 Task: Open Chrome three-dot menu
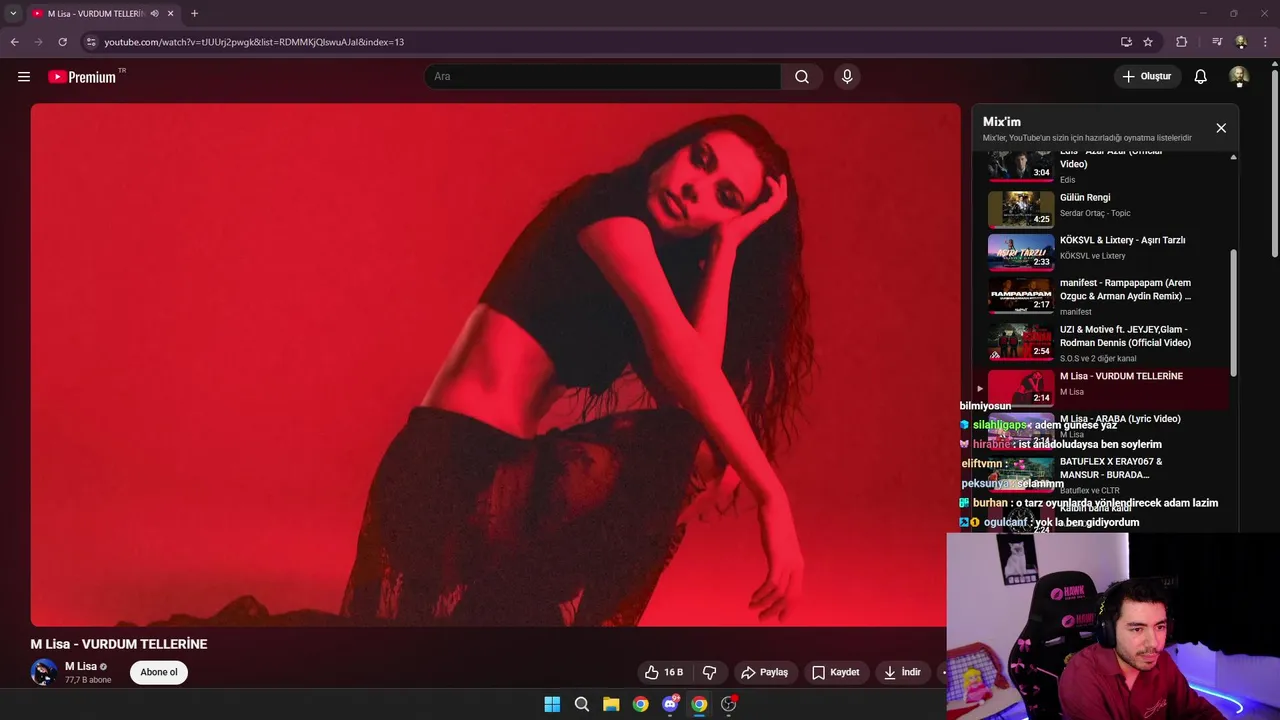[x=1266, y=42]
